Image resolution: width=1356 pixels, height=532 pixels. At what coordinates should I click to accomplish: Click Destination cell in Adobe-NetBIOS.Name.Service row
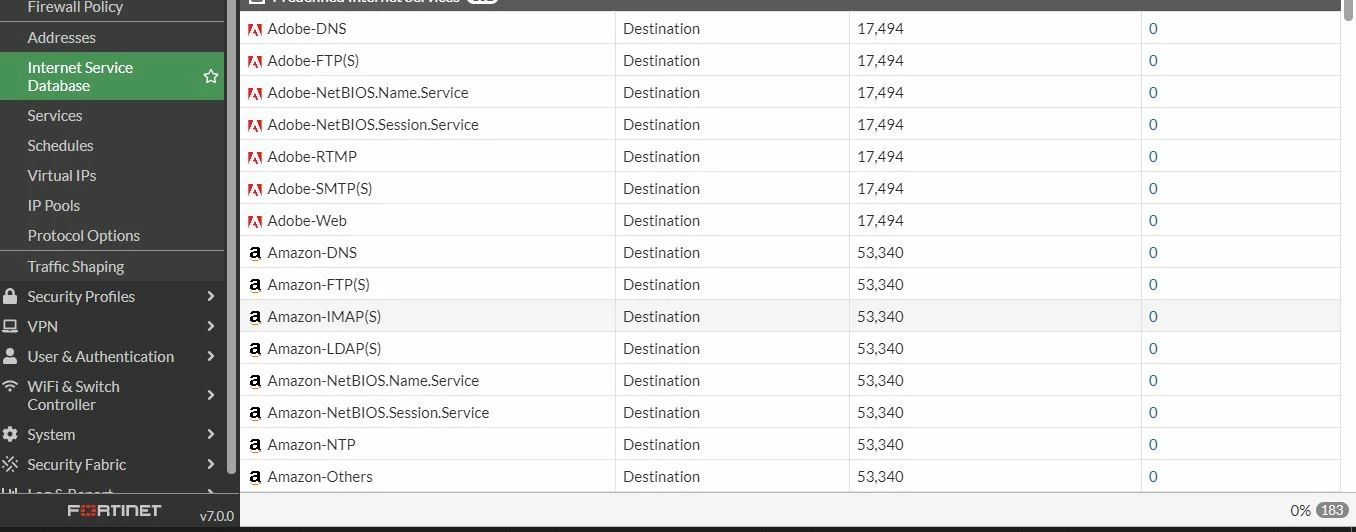point(732,93)
